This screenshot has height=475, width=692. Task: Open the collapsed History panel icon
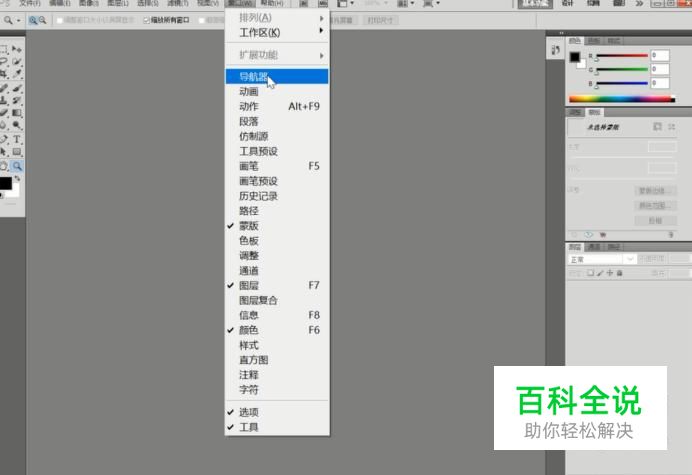pos(556,50)
